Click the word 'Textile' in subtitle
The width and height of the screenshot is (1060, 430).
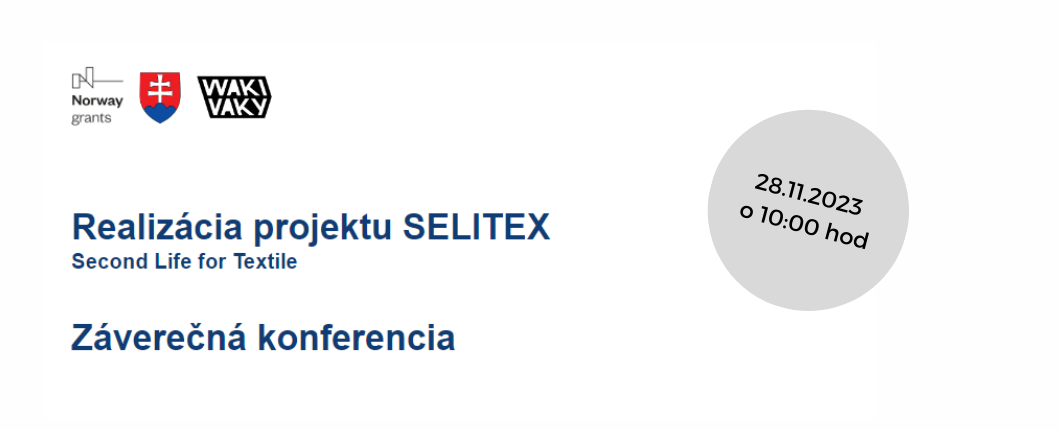pyautogui.click(x=265, y=262)
